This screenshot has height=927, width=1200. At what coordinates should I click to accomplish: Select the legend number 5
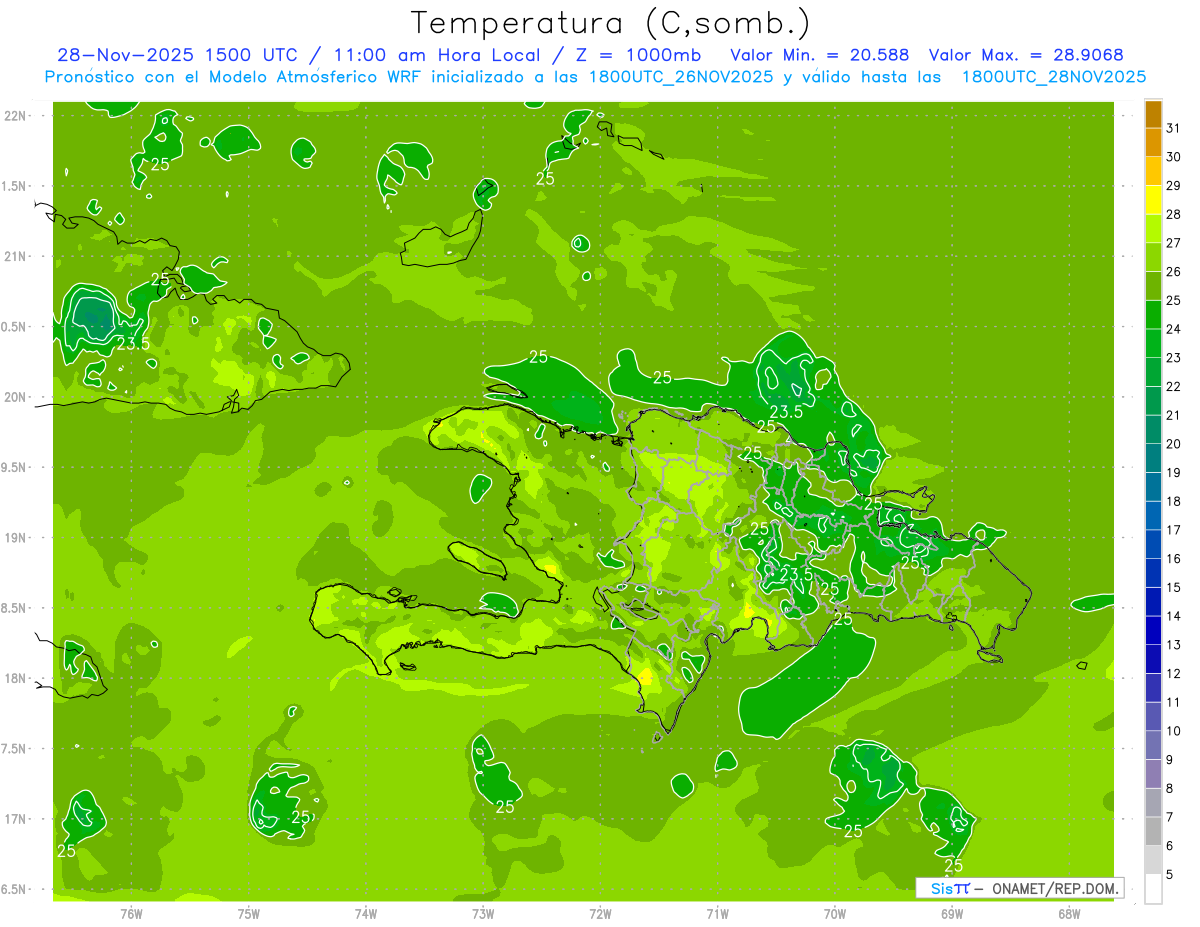coord(1171,875)
